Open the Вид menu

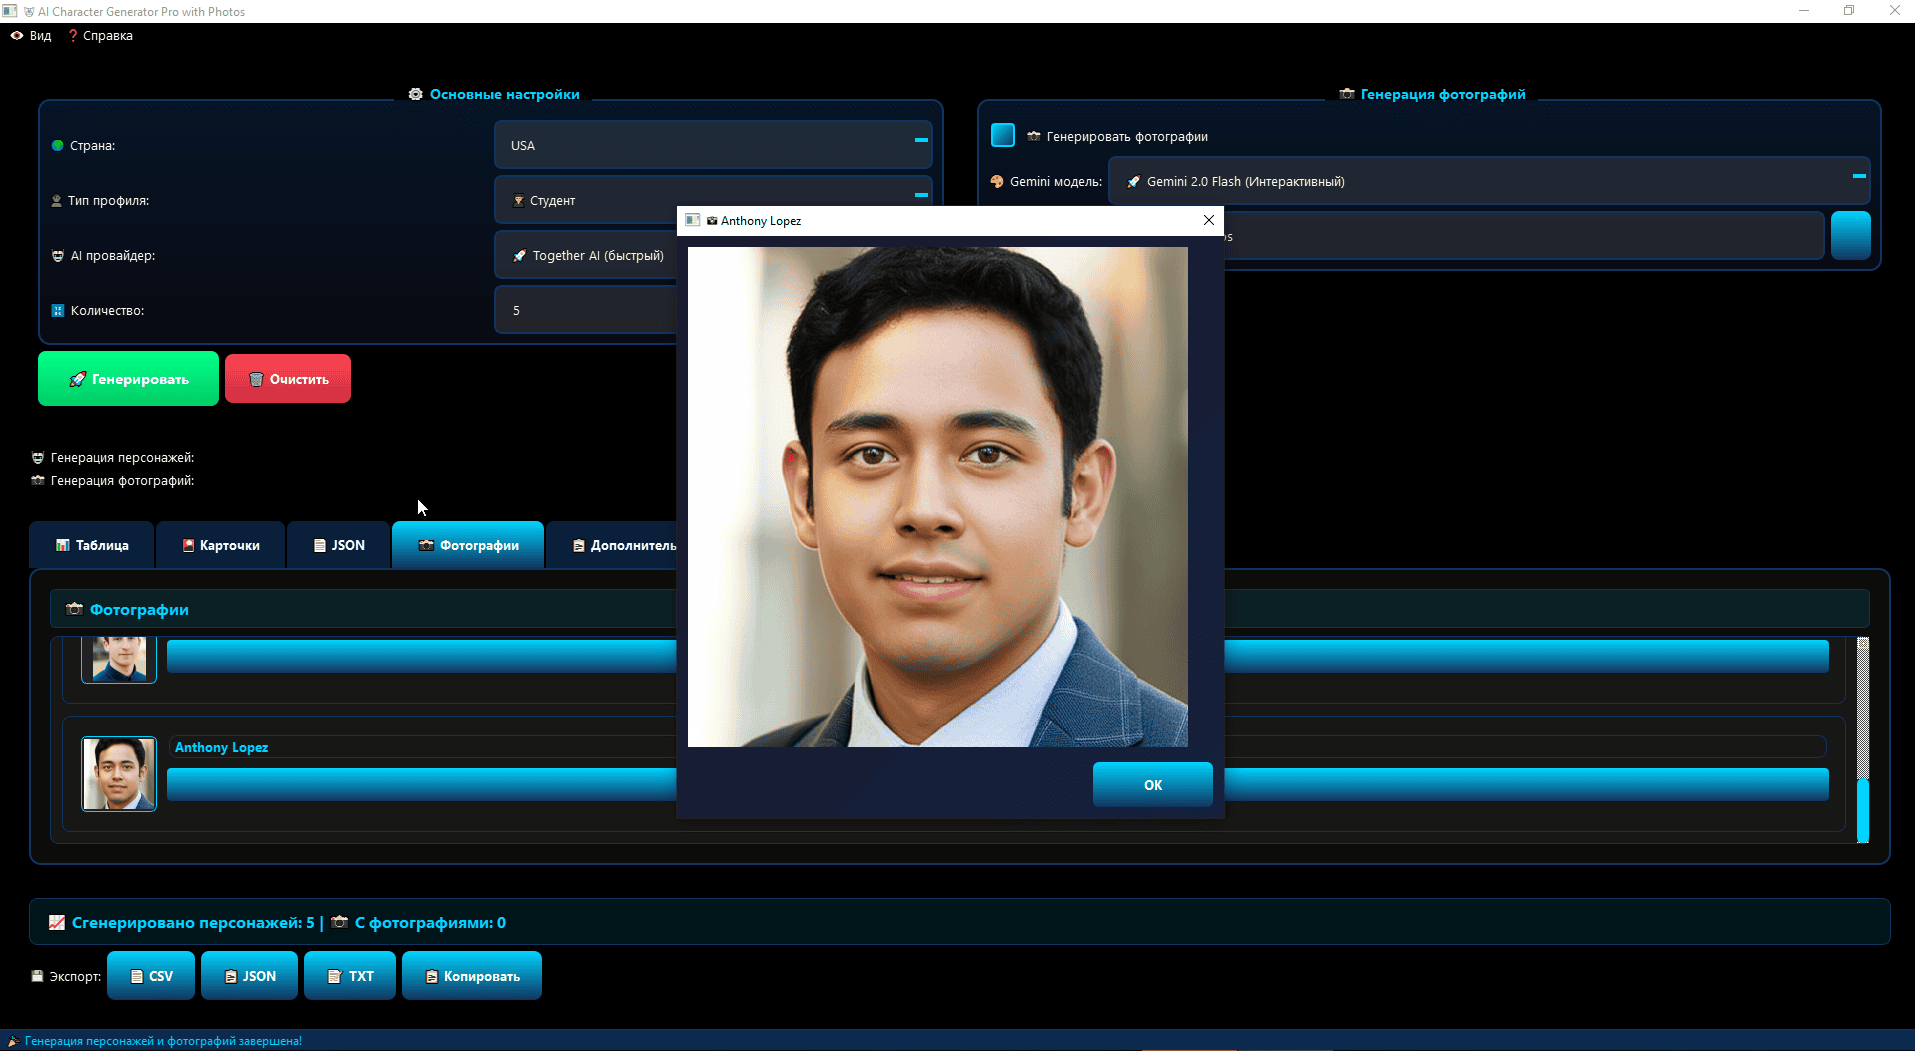point(31,36)
